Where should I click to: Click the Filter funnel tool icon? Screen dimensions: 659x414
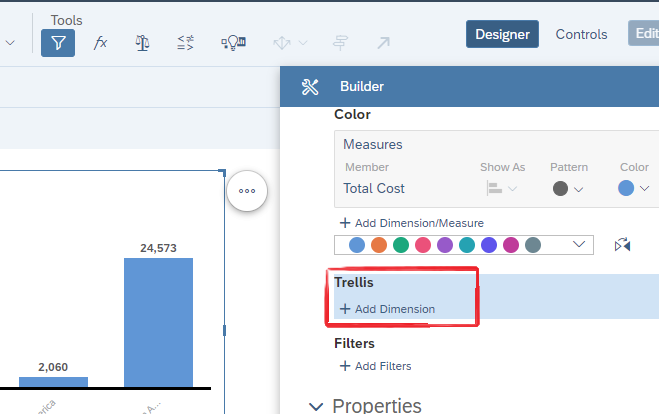tap(58, 43)
